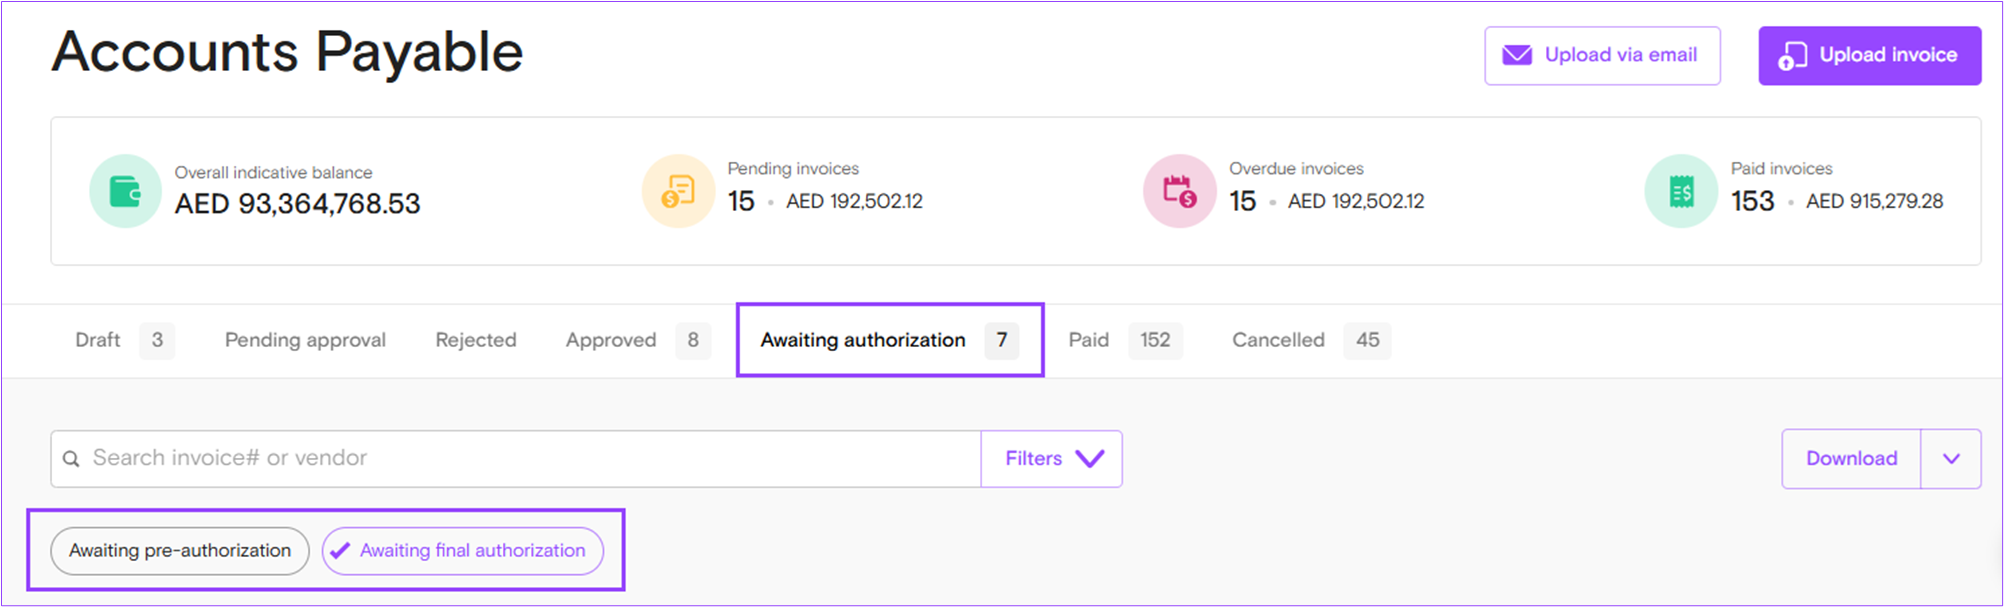Click the document icon on Upload invoice
2004x607 pixels.
1792,56
